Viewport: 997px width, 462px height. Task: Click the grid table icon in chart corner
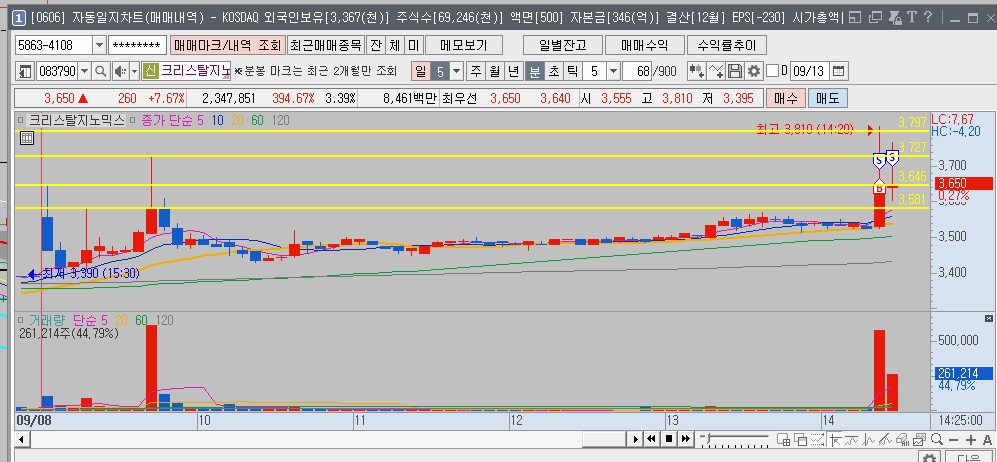point(27,137)
